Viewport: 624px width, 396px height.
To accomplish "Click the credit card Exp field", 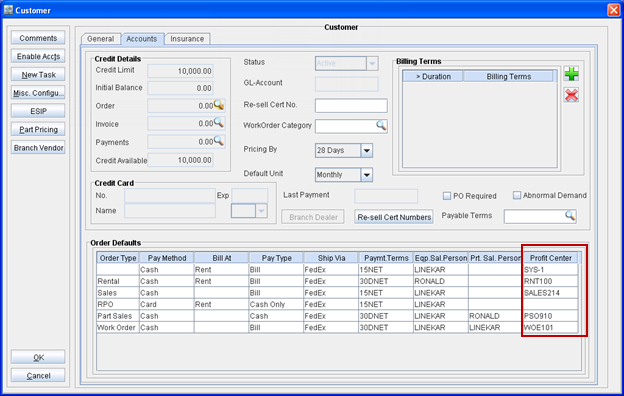I will click(250, 195).
